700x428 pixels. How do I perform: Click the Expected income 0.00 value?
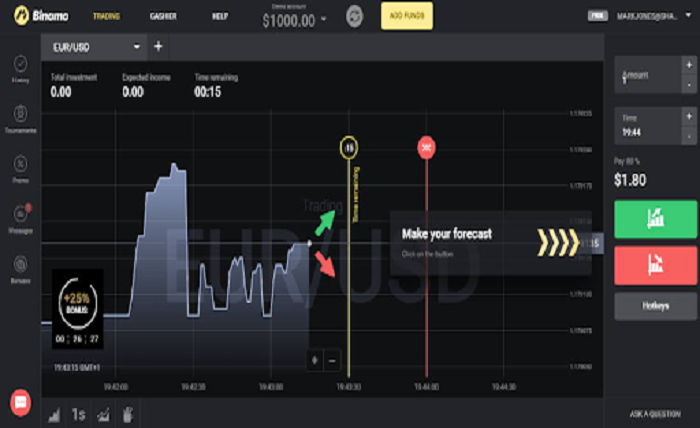click(133, 92)
